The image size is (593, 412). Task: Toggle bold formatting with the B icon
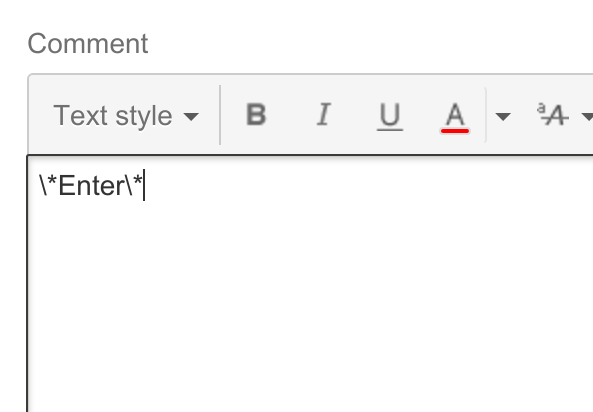point(256,115)
